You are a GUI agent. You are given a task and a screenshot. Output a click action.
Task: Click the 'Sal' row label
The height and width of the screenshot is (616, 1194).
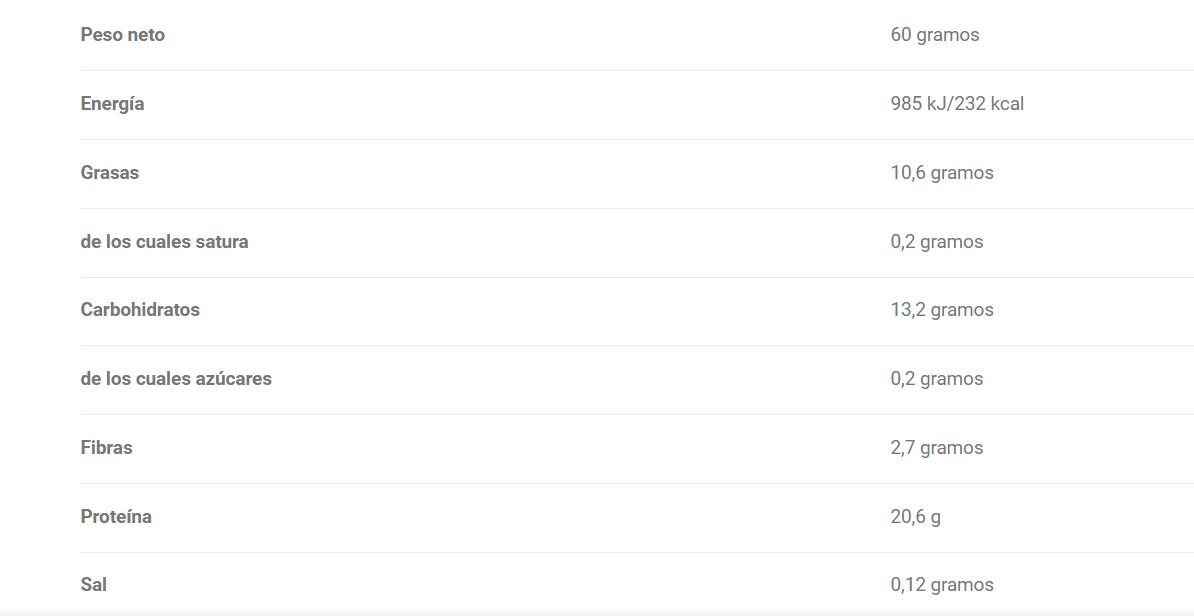click(x=93, y=585)
